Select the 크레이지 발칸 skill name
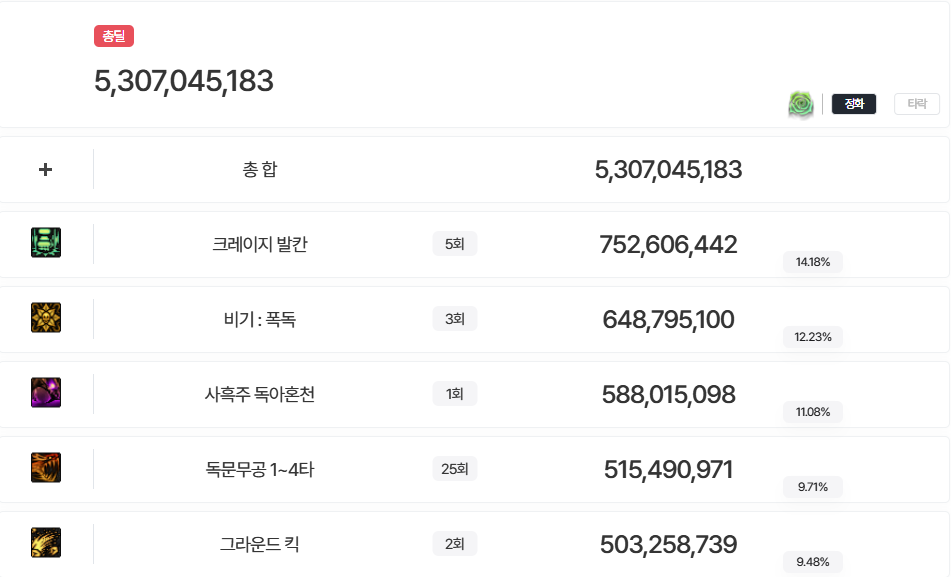This screenshot has height=577, width=951. [260, 244]
